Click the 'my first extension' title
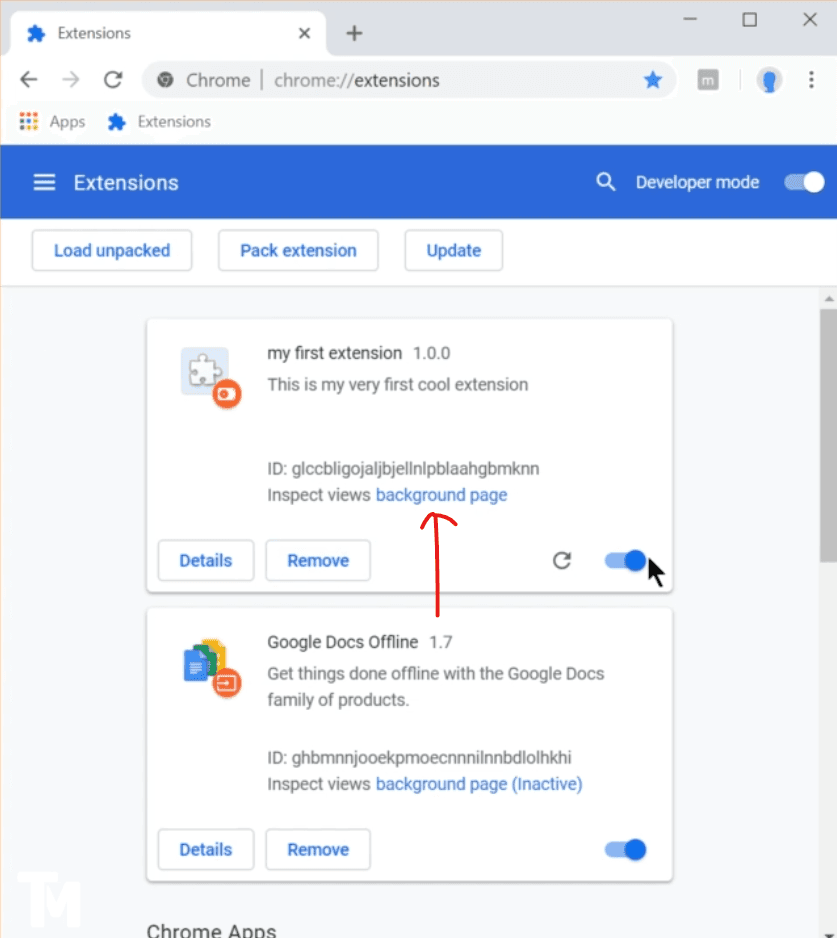837x938 pixels. 334,353
